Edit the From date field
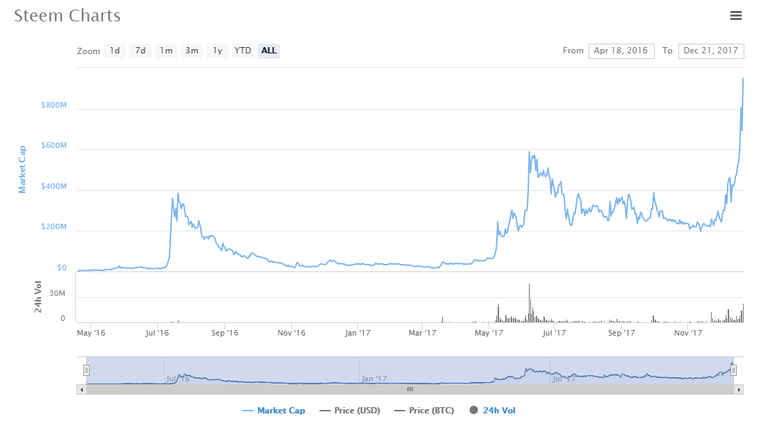768x423 pixels. click(x=621, y=51)
